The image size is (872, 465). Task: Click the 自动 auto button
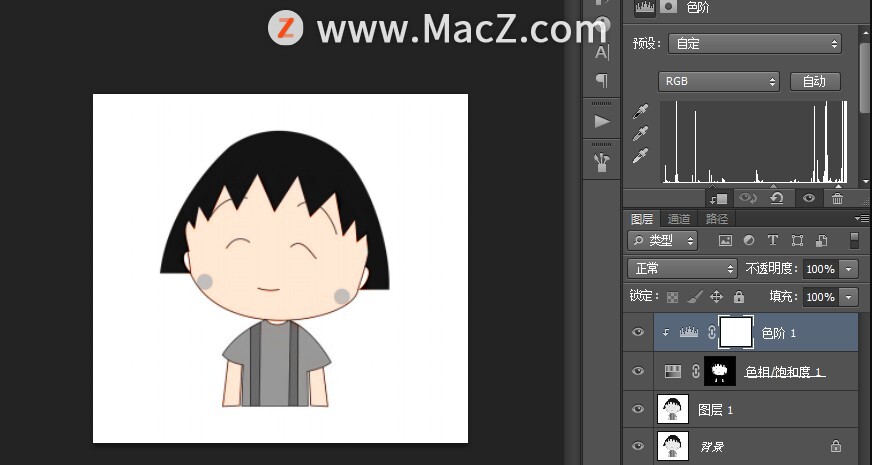[815, 82]
